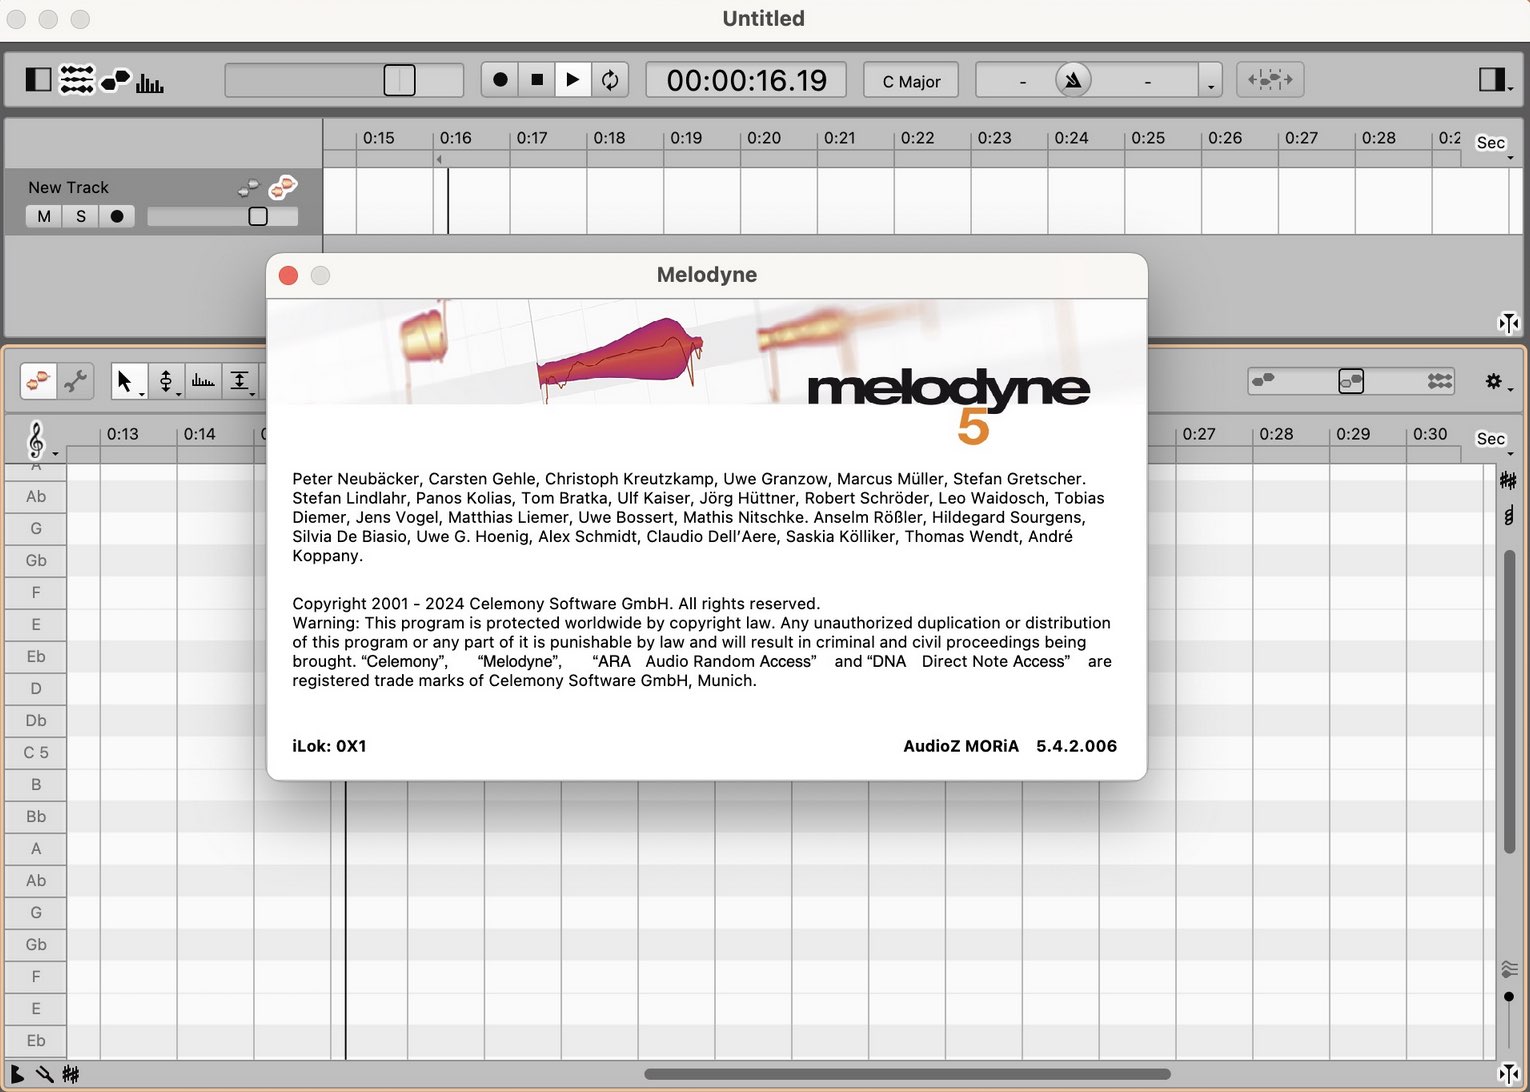Click the Record button in transport
This screenshot has width=1530, height=1092.
pyautogui.click(x=500, y=79)
